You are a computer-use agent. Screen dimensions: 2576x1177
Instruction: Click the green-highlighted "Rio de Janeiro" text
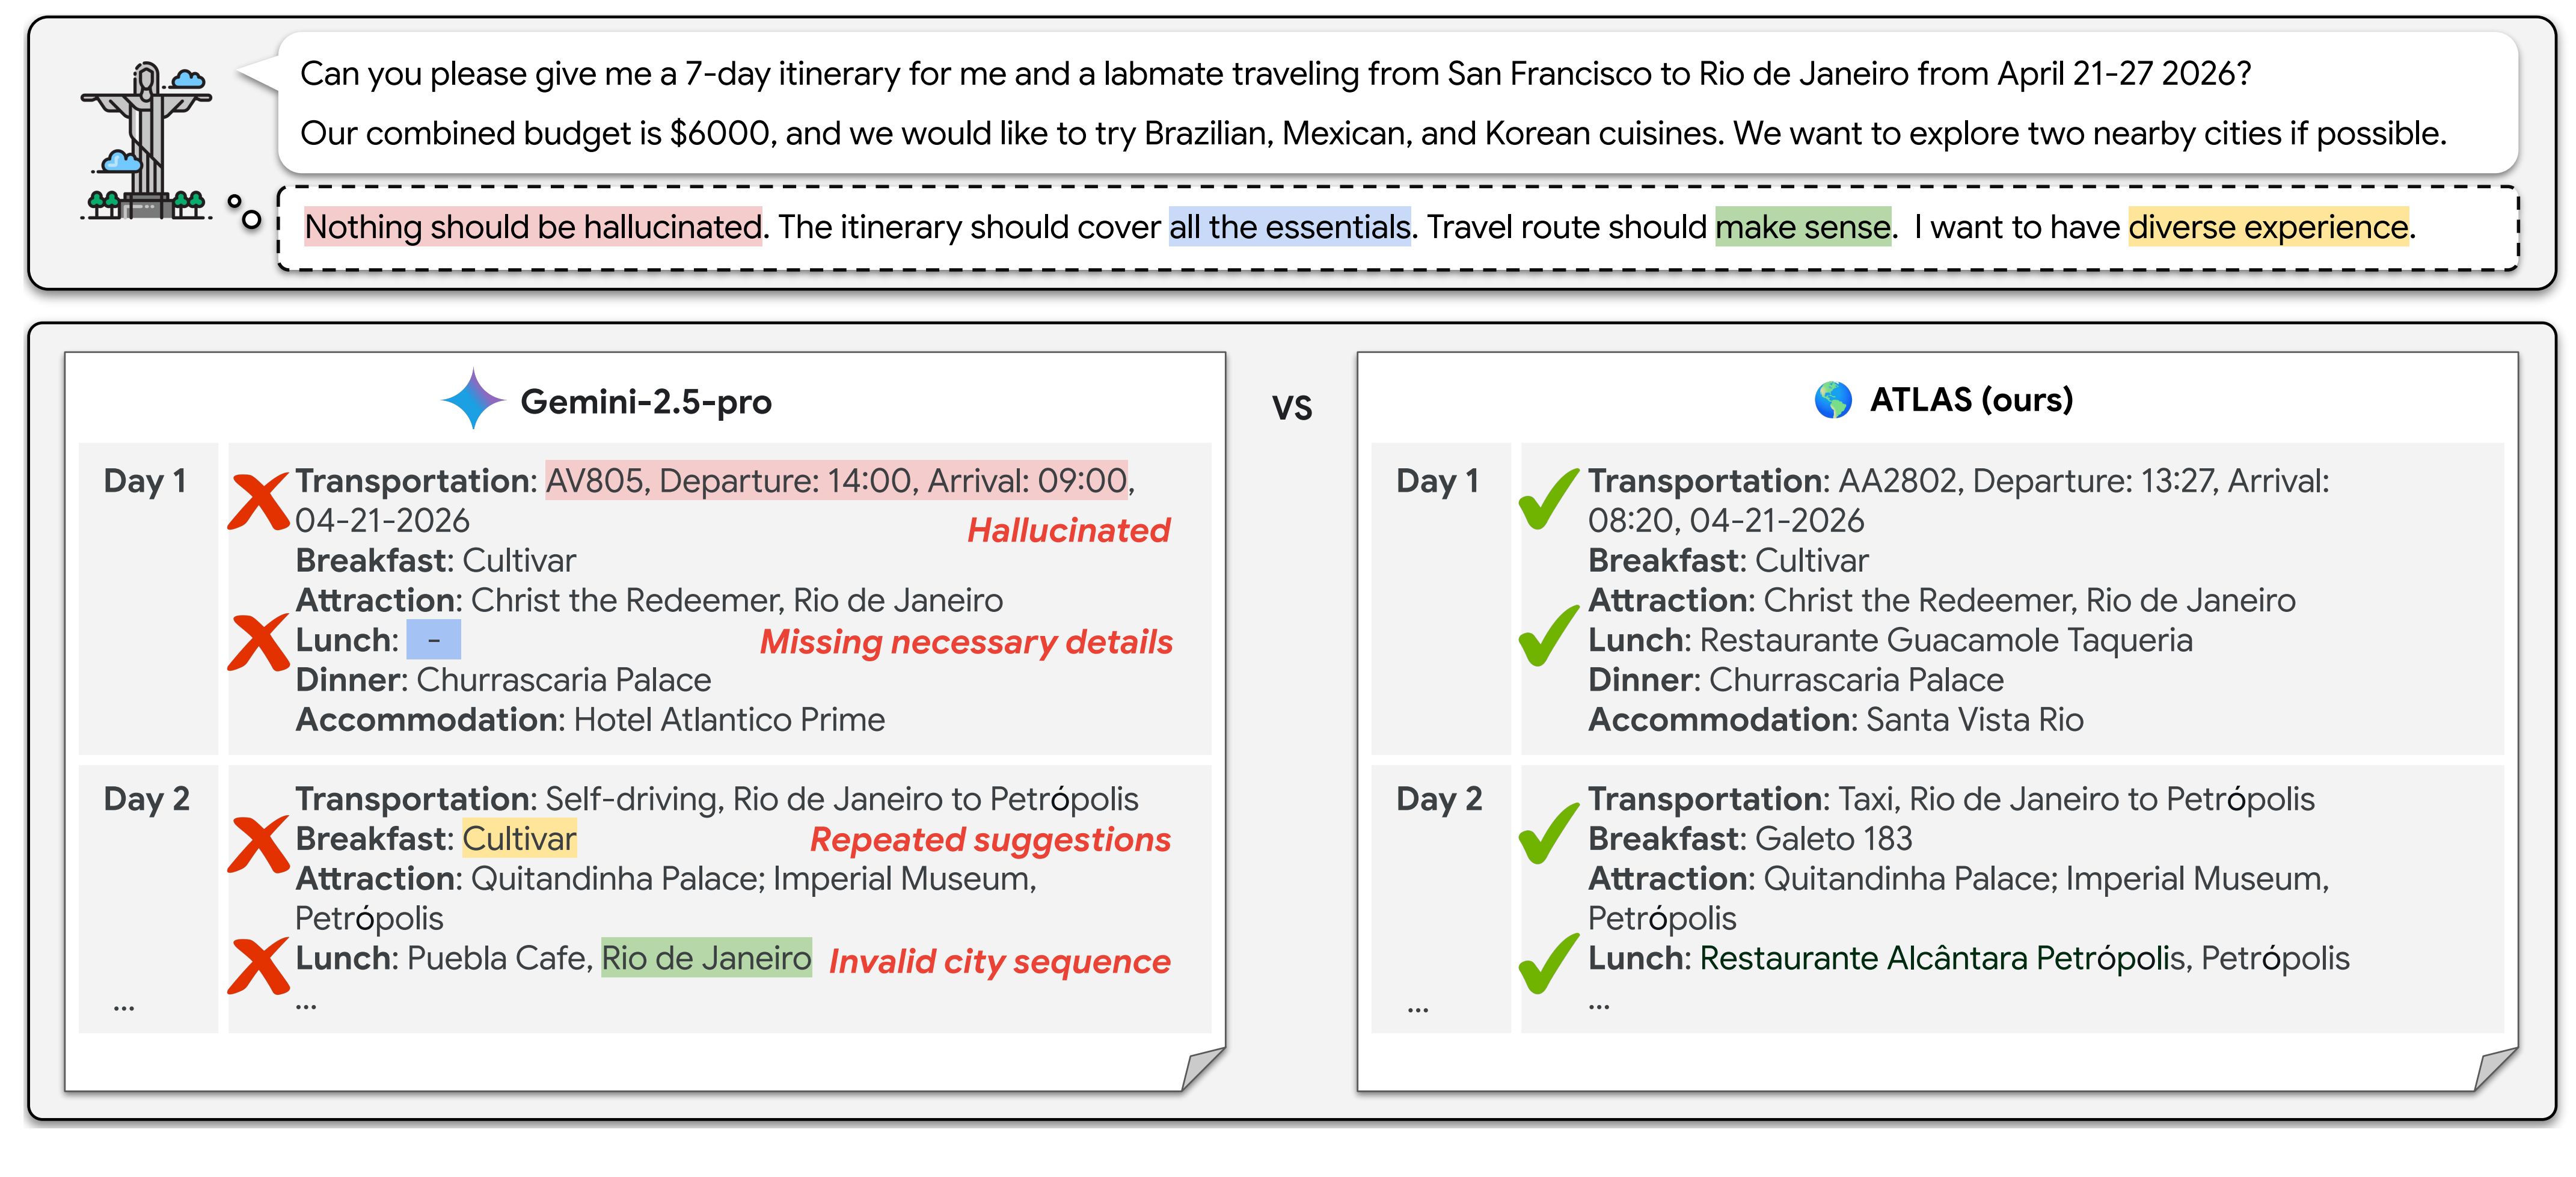tap(706, 958)
